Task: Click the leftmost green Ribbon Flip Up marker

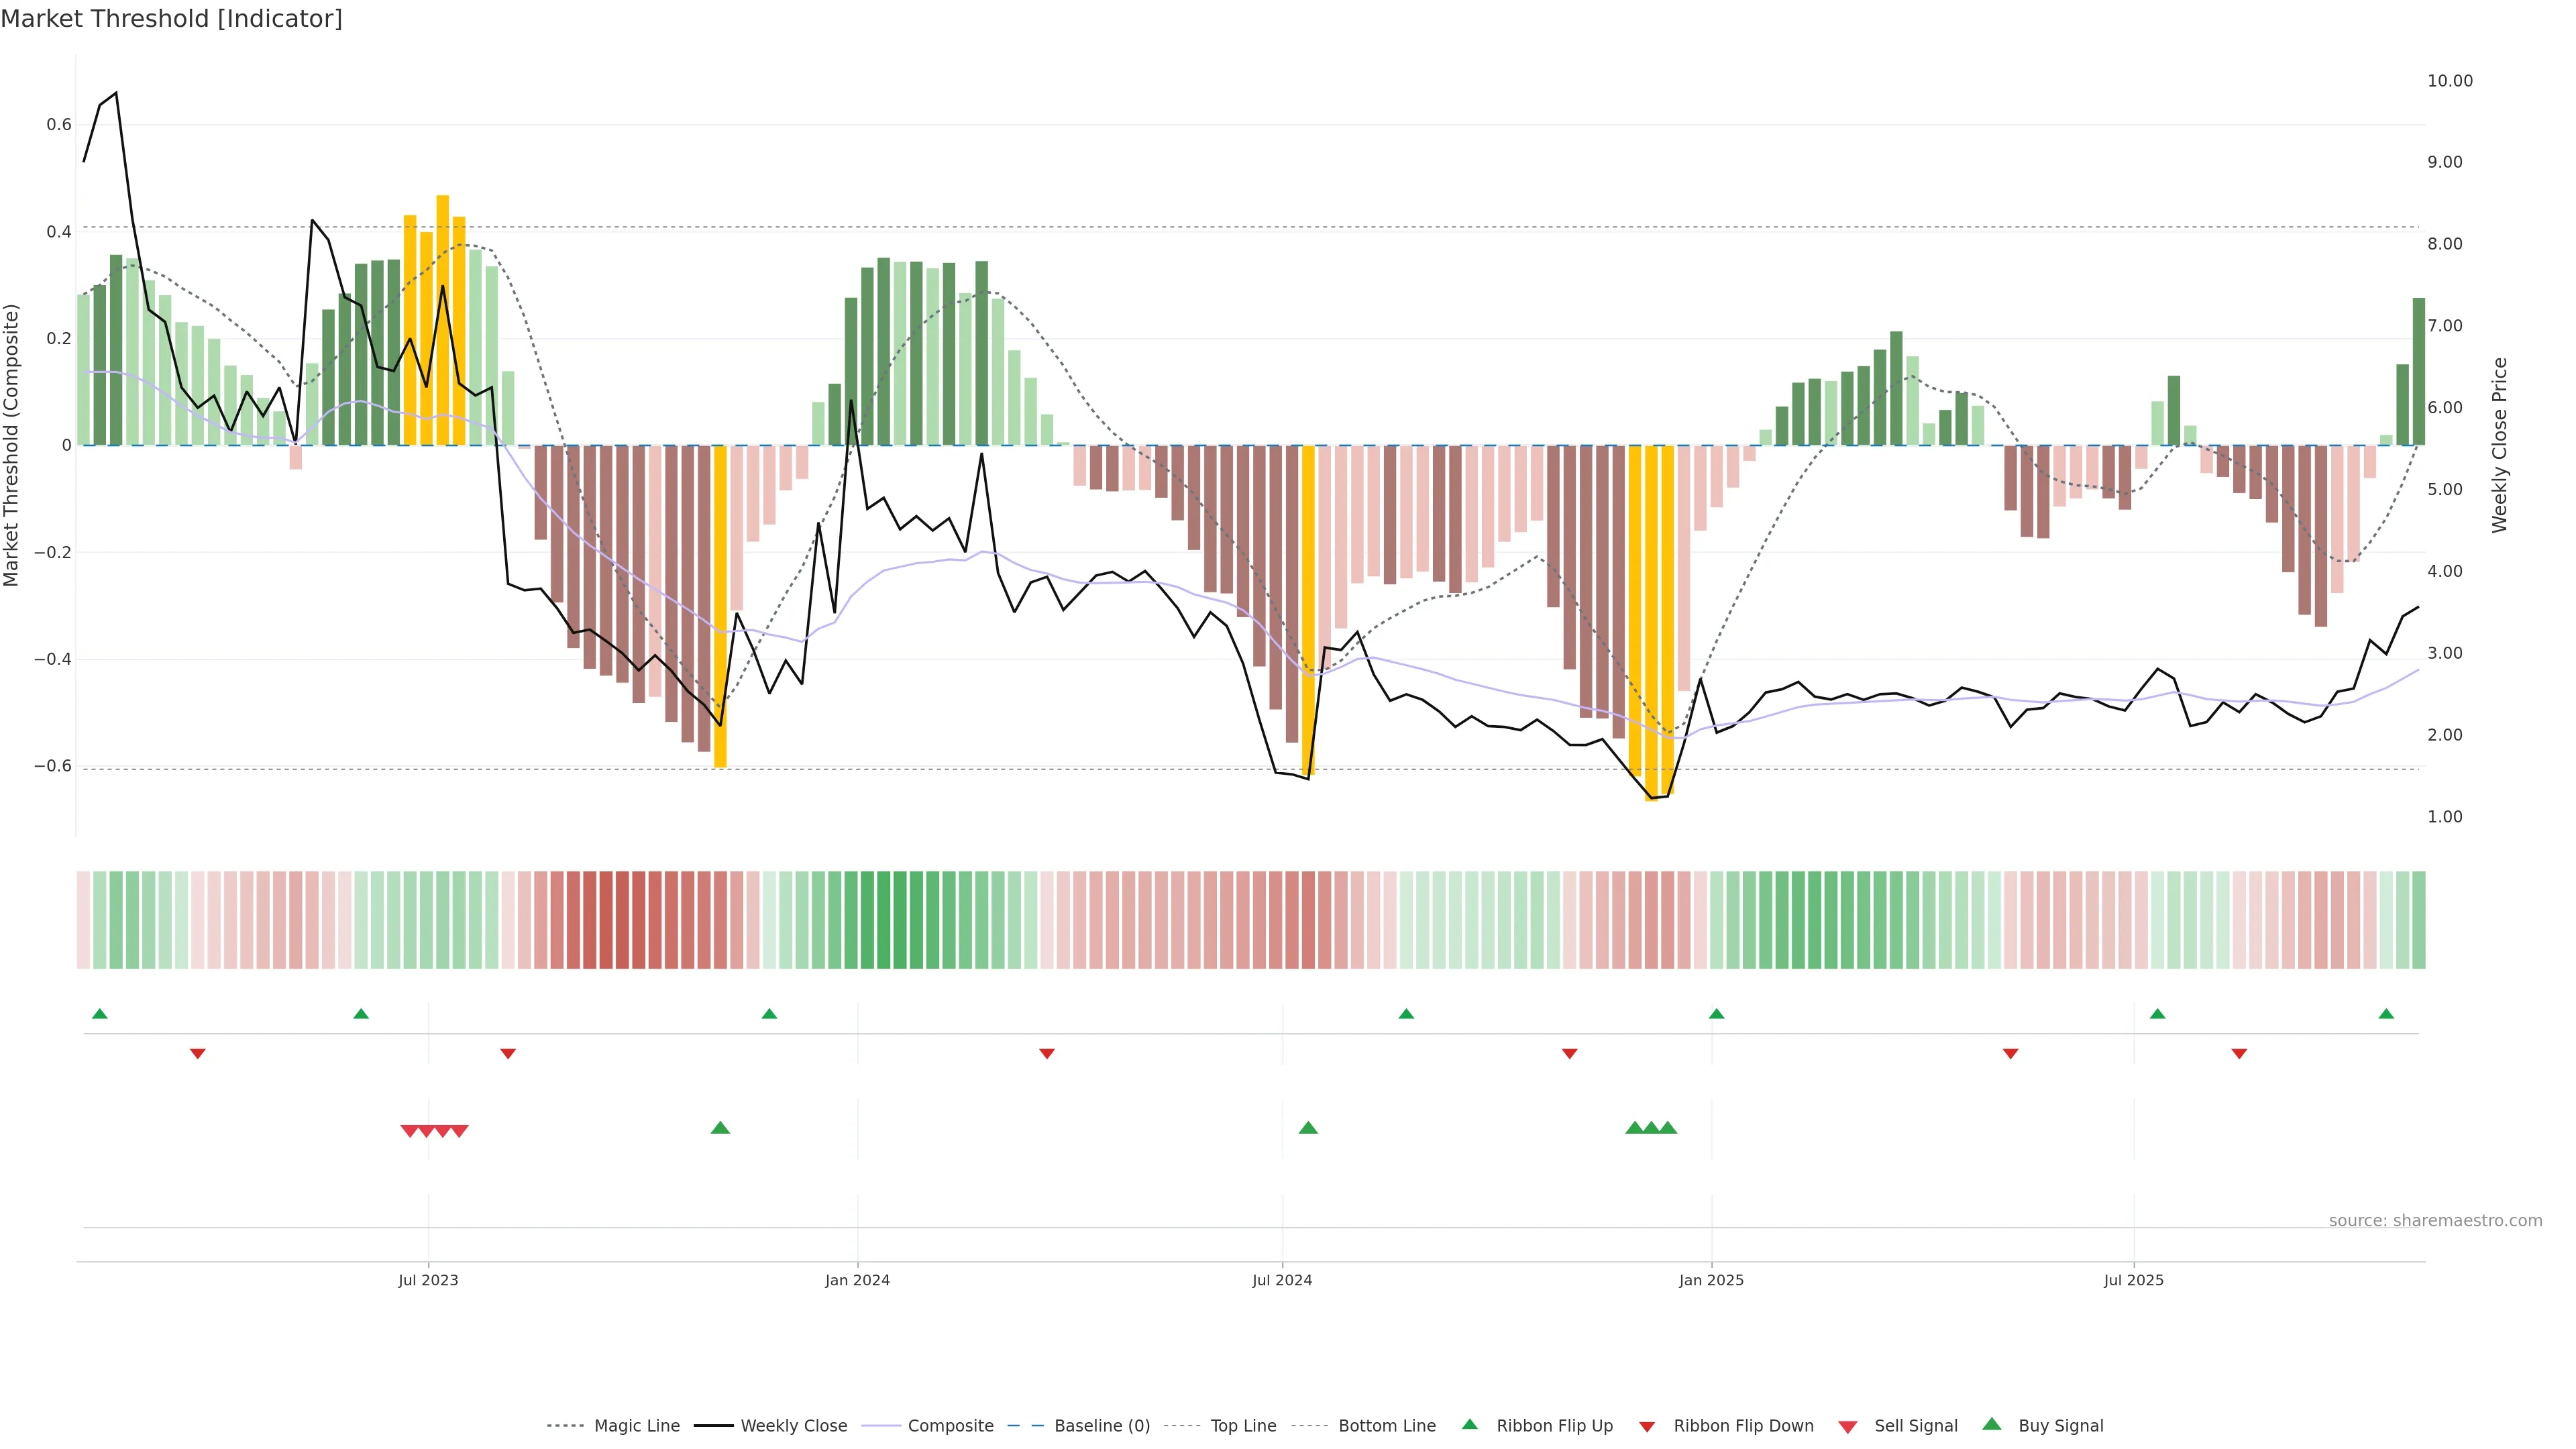Action: tap(99, 1014)
